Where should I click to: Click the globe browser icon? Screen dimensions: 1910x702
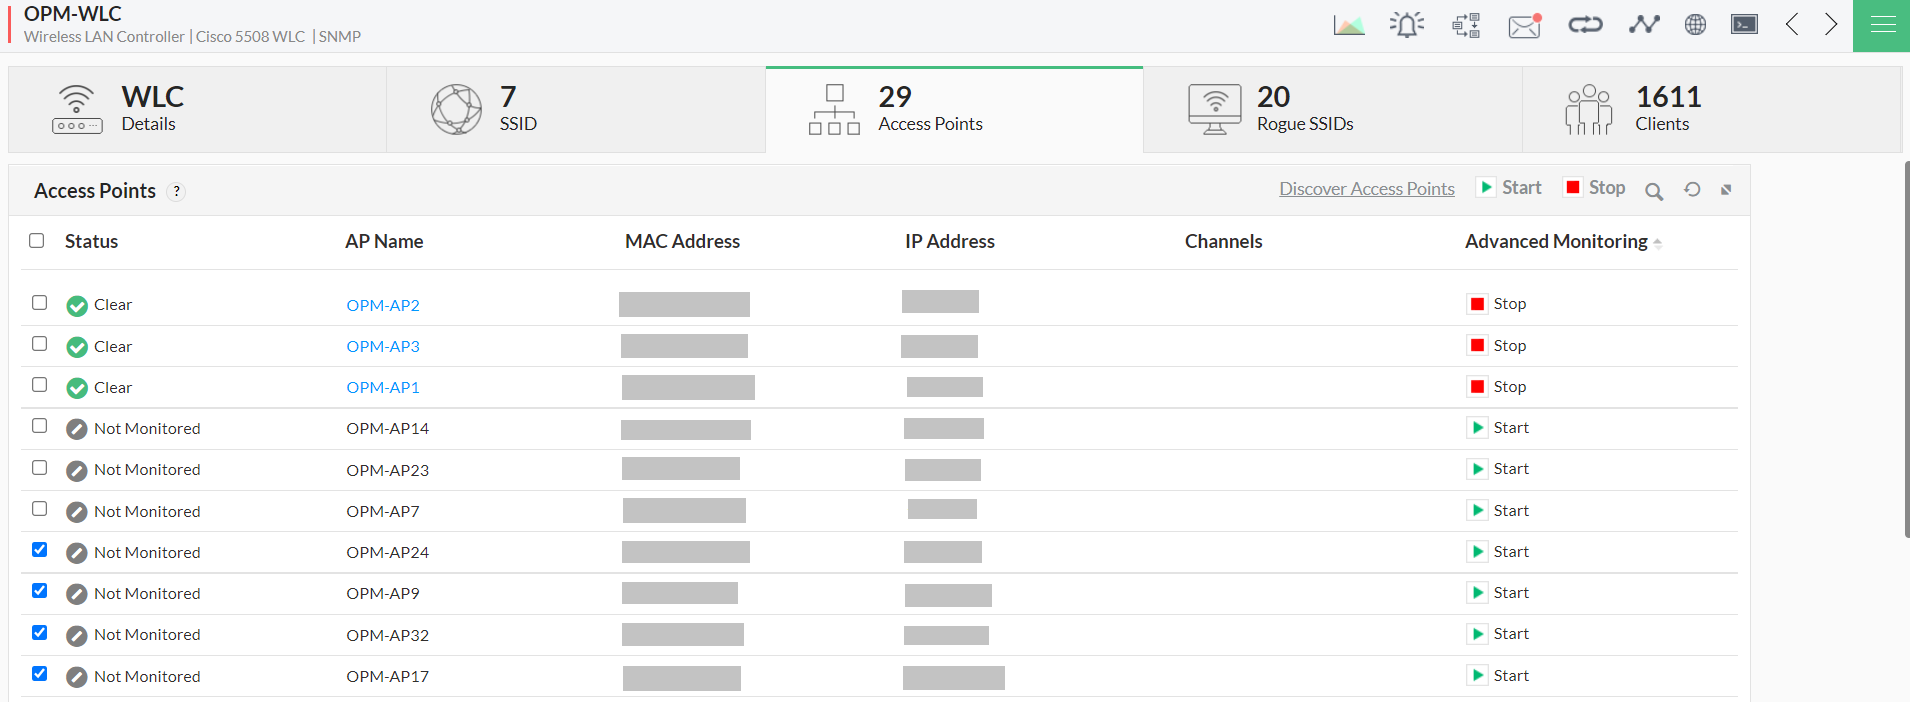pos(1695,25)
